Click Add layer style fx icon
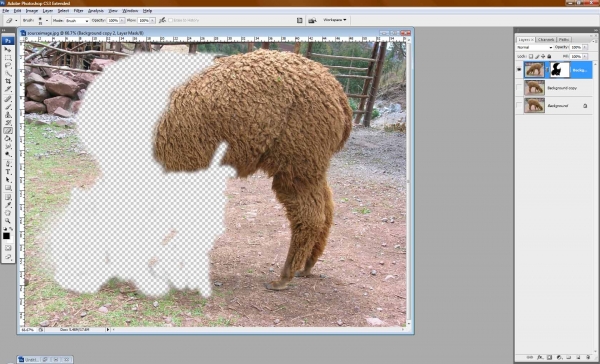 pos(540,357)
